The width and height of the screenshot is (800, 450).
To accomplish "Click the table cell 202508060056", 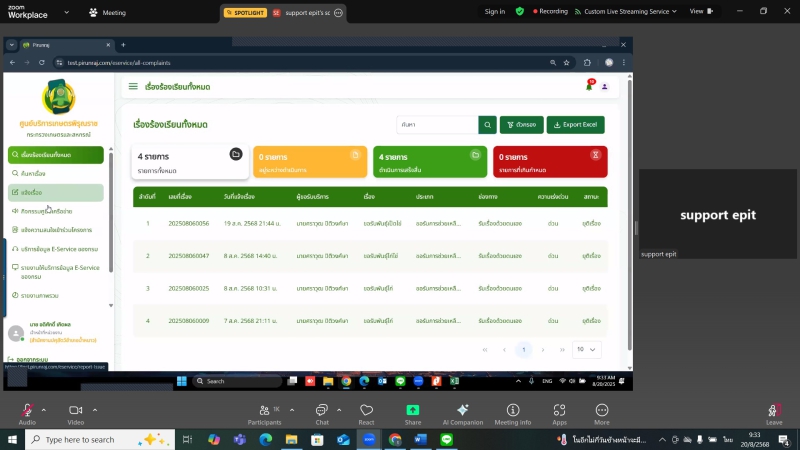I will (x=189, y=223).
